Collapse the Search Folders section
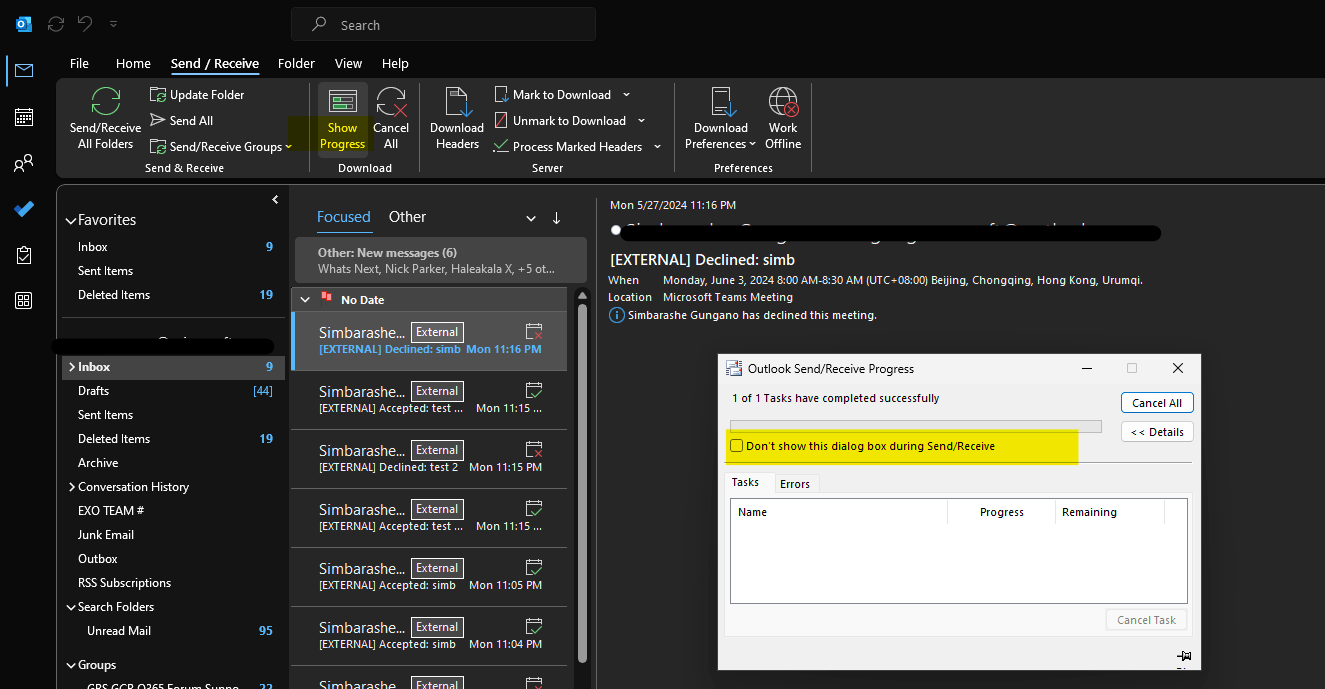Image resolution: width=1325 pixels, height=689 pixels. (x=70, y=607)
